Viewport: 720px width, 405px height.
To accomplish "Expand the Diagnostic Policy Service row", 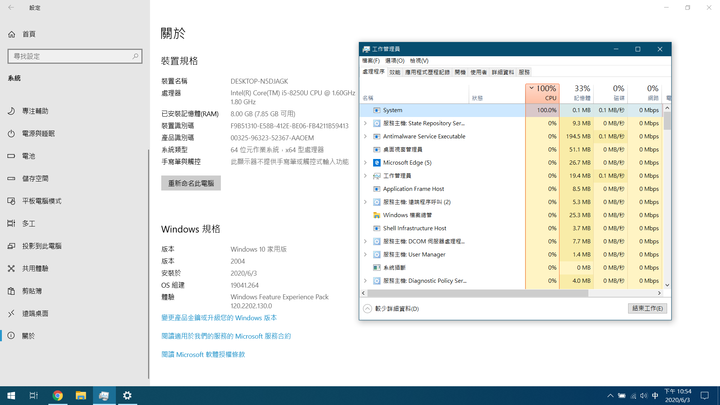I will 366,281.
